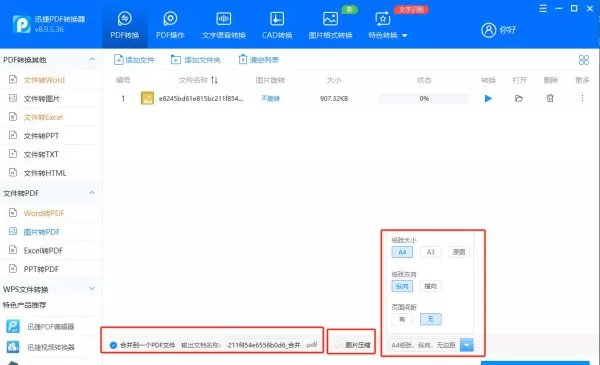Switch to the 文字语音转换 tab
600x365 pixels.
click(x=223, y=25)
